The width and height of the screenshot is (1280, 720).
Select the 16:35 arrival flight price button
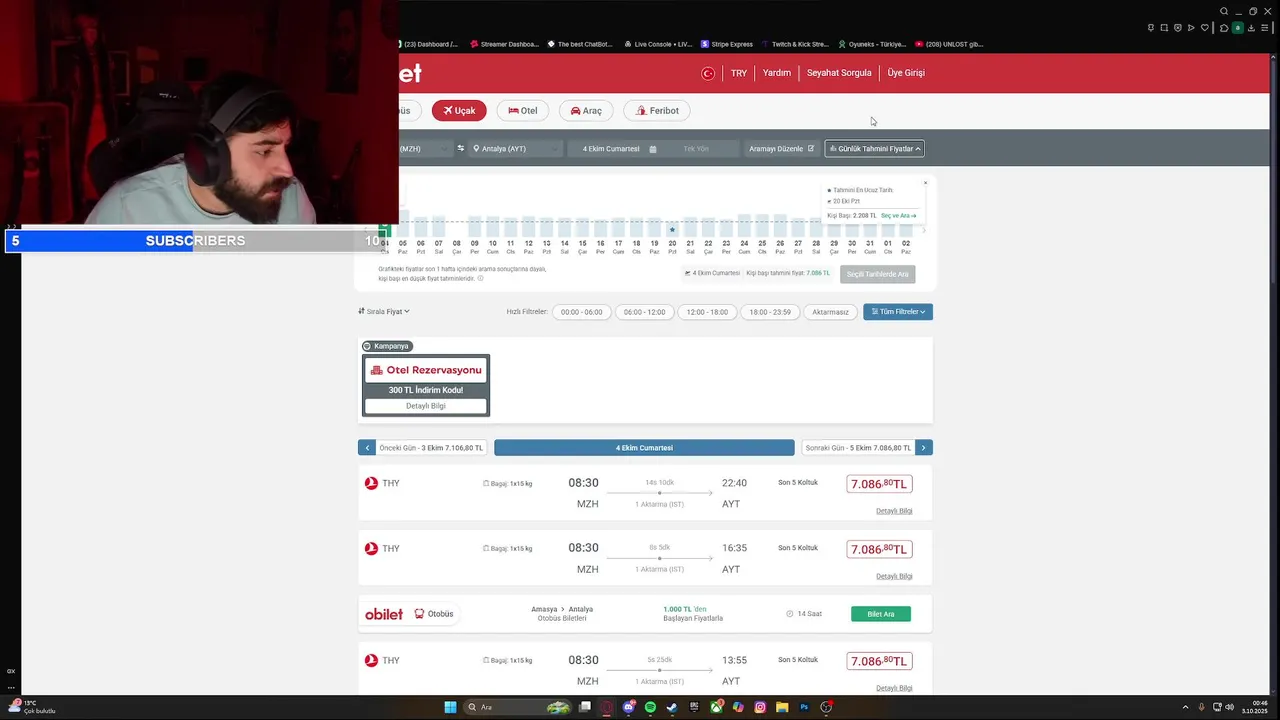[879, 549]
